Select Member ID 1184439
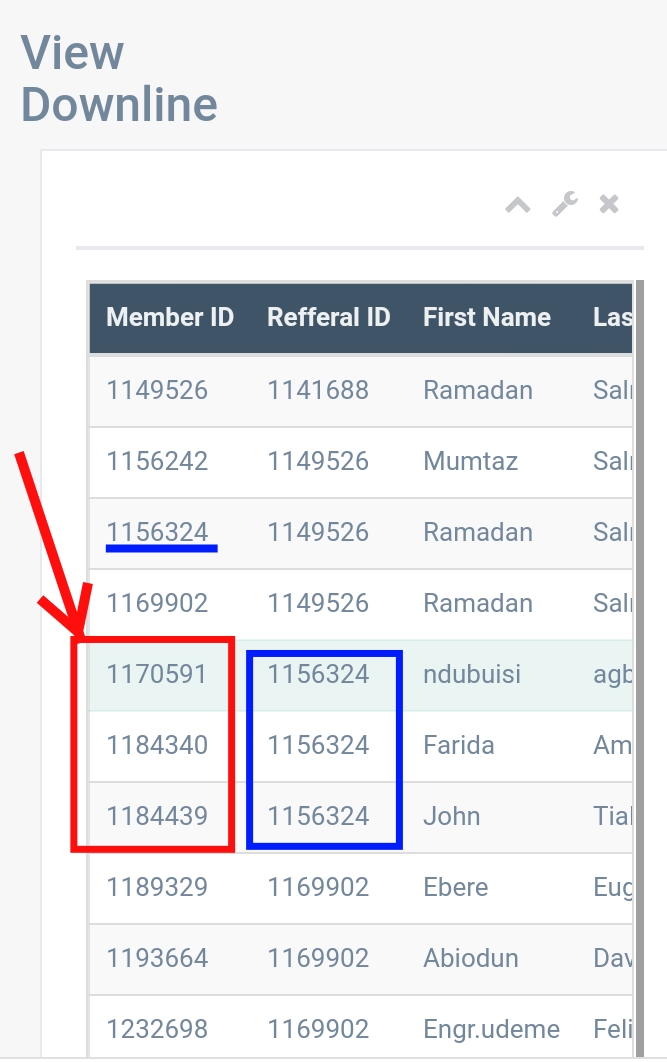The width and height of the screenshot is (667, 1062). point(157,816)
